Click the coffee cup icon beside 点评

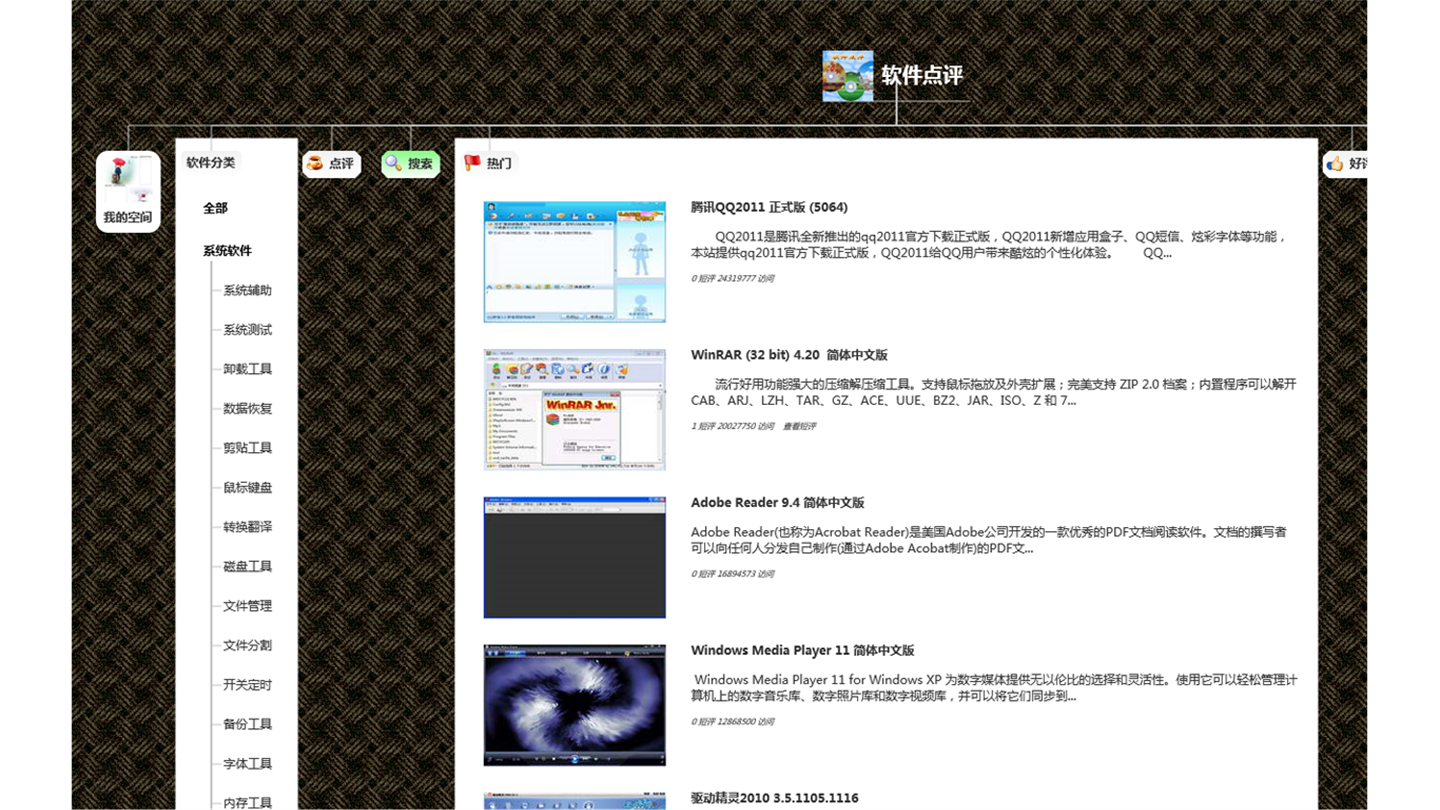[x=315, y=163]
